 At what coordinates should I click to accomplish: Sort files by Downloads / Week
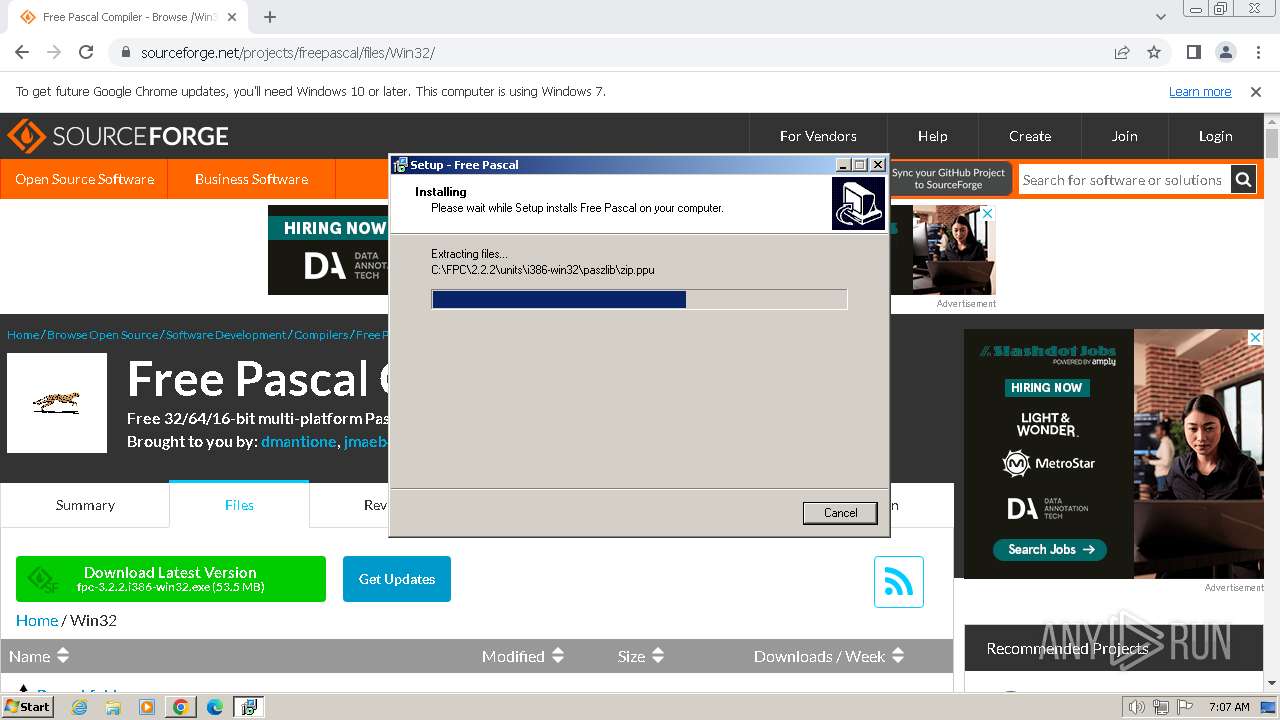(829, 656)
